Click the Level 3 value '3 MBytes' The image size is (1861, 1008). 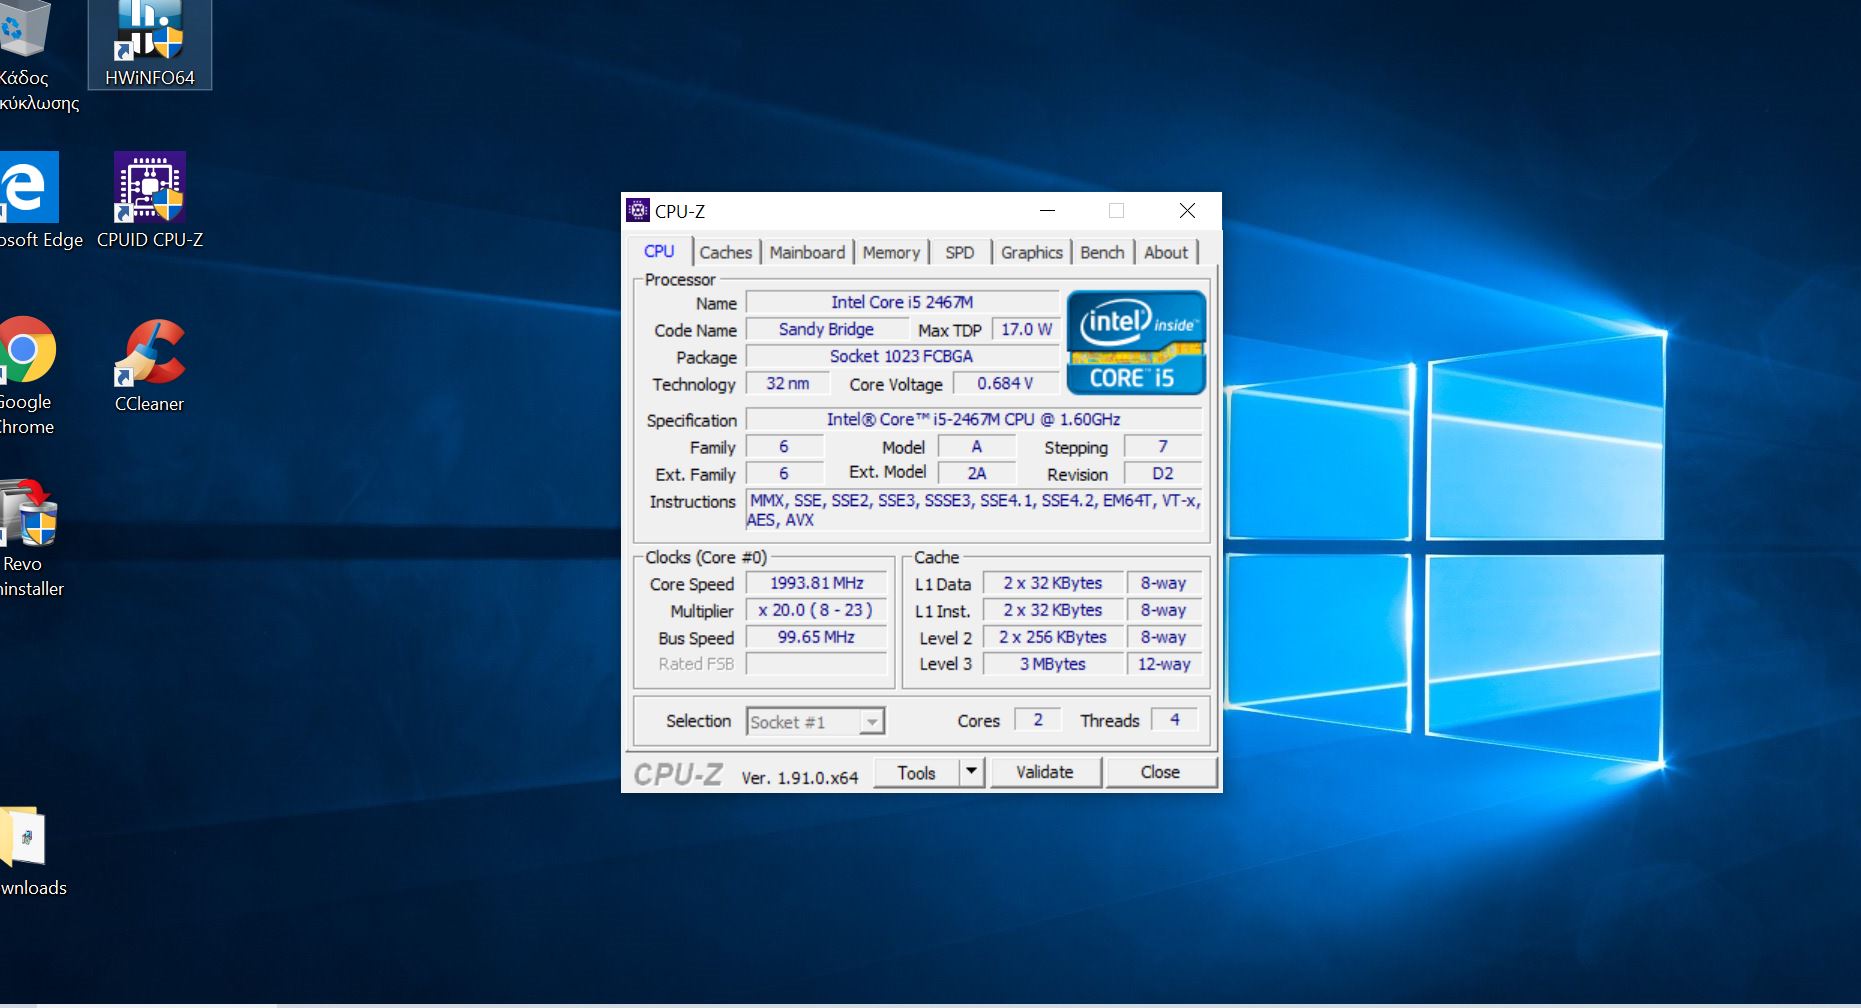(1053, 664)
